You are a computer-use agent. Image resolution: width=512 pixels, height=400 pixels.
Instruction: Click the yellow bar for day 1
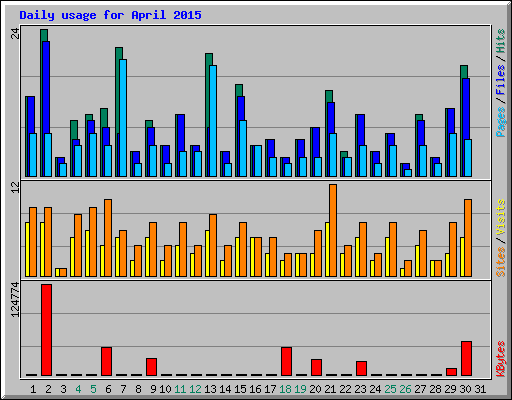click(x=27, y=249)
